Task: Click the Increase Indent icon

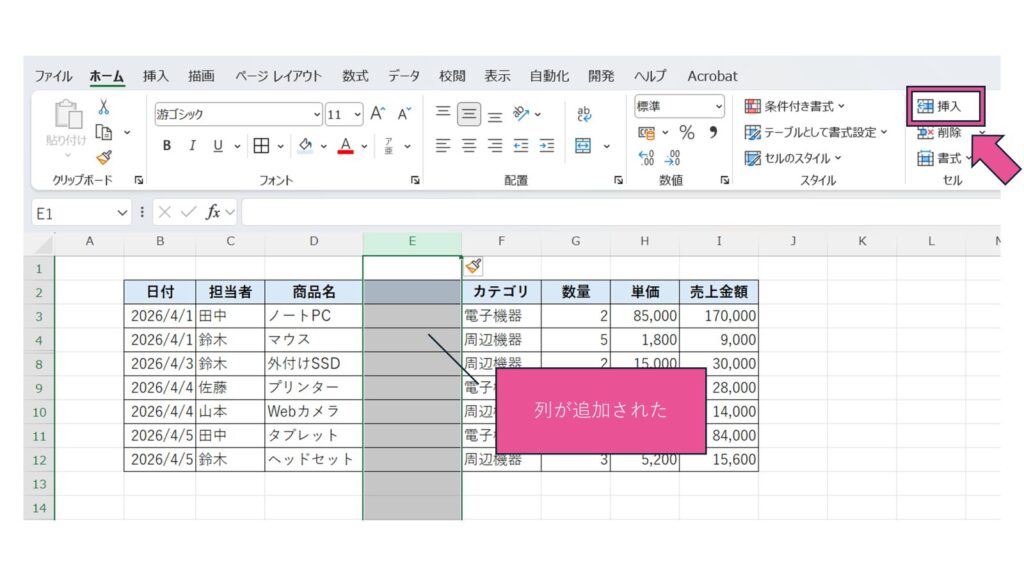Action: point(546,146)
